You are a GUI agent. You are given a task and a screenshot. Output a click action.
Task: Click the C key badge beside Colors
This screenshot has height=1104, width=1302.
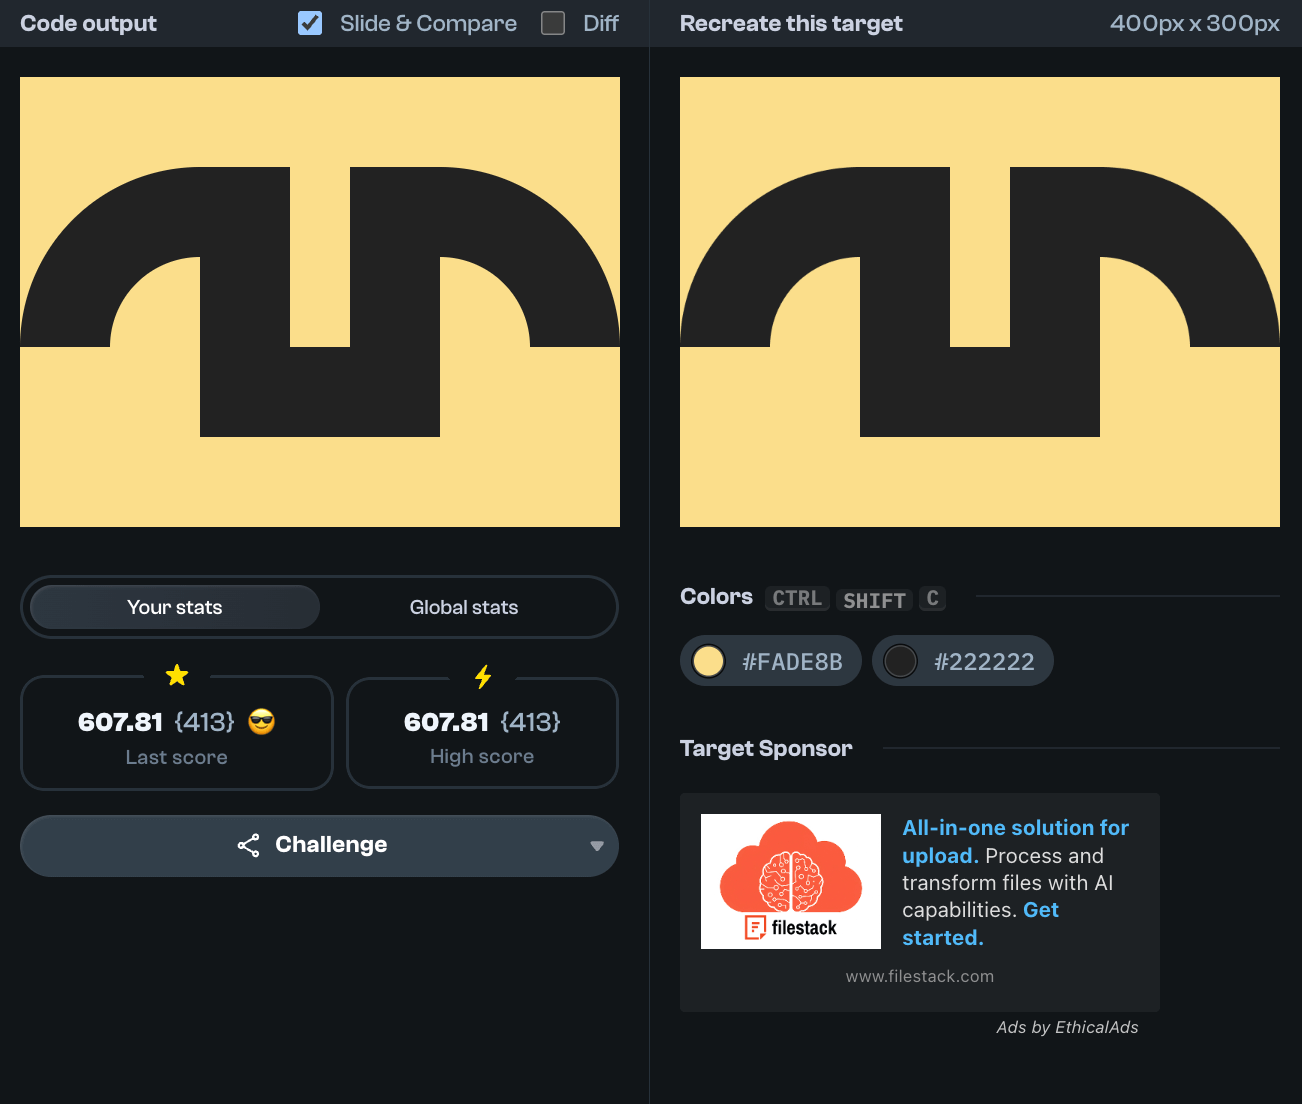(932, 598)
